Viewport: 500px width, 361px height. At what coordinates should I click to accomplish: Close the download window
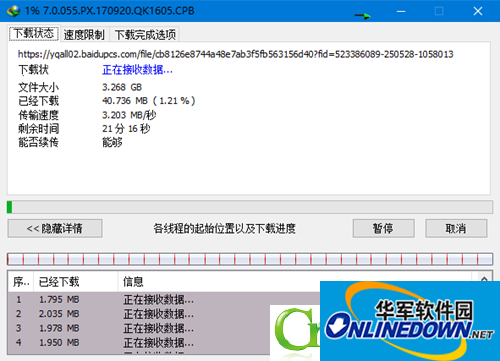click(478, 11)
